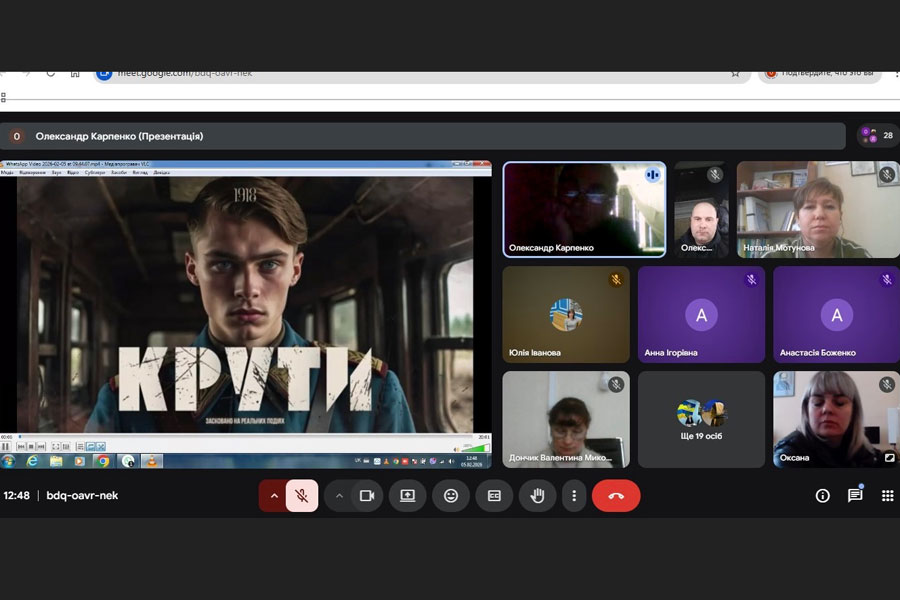Select Анна Ігорівна's participant tile

(x=701, y=314)
